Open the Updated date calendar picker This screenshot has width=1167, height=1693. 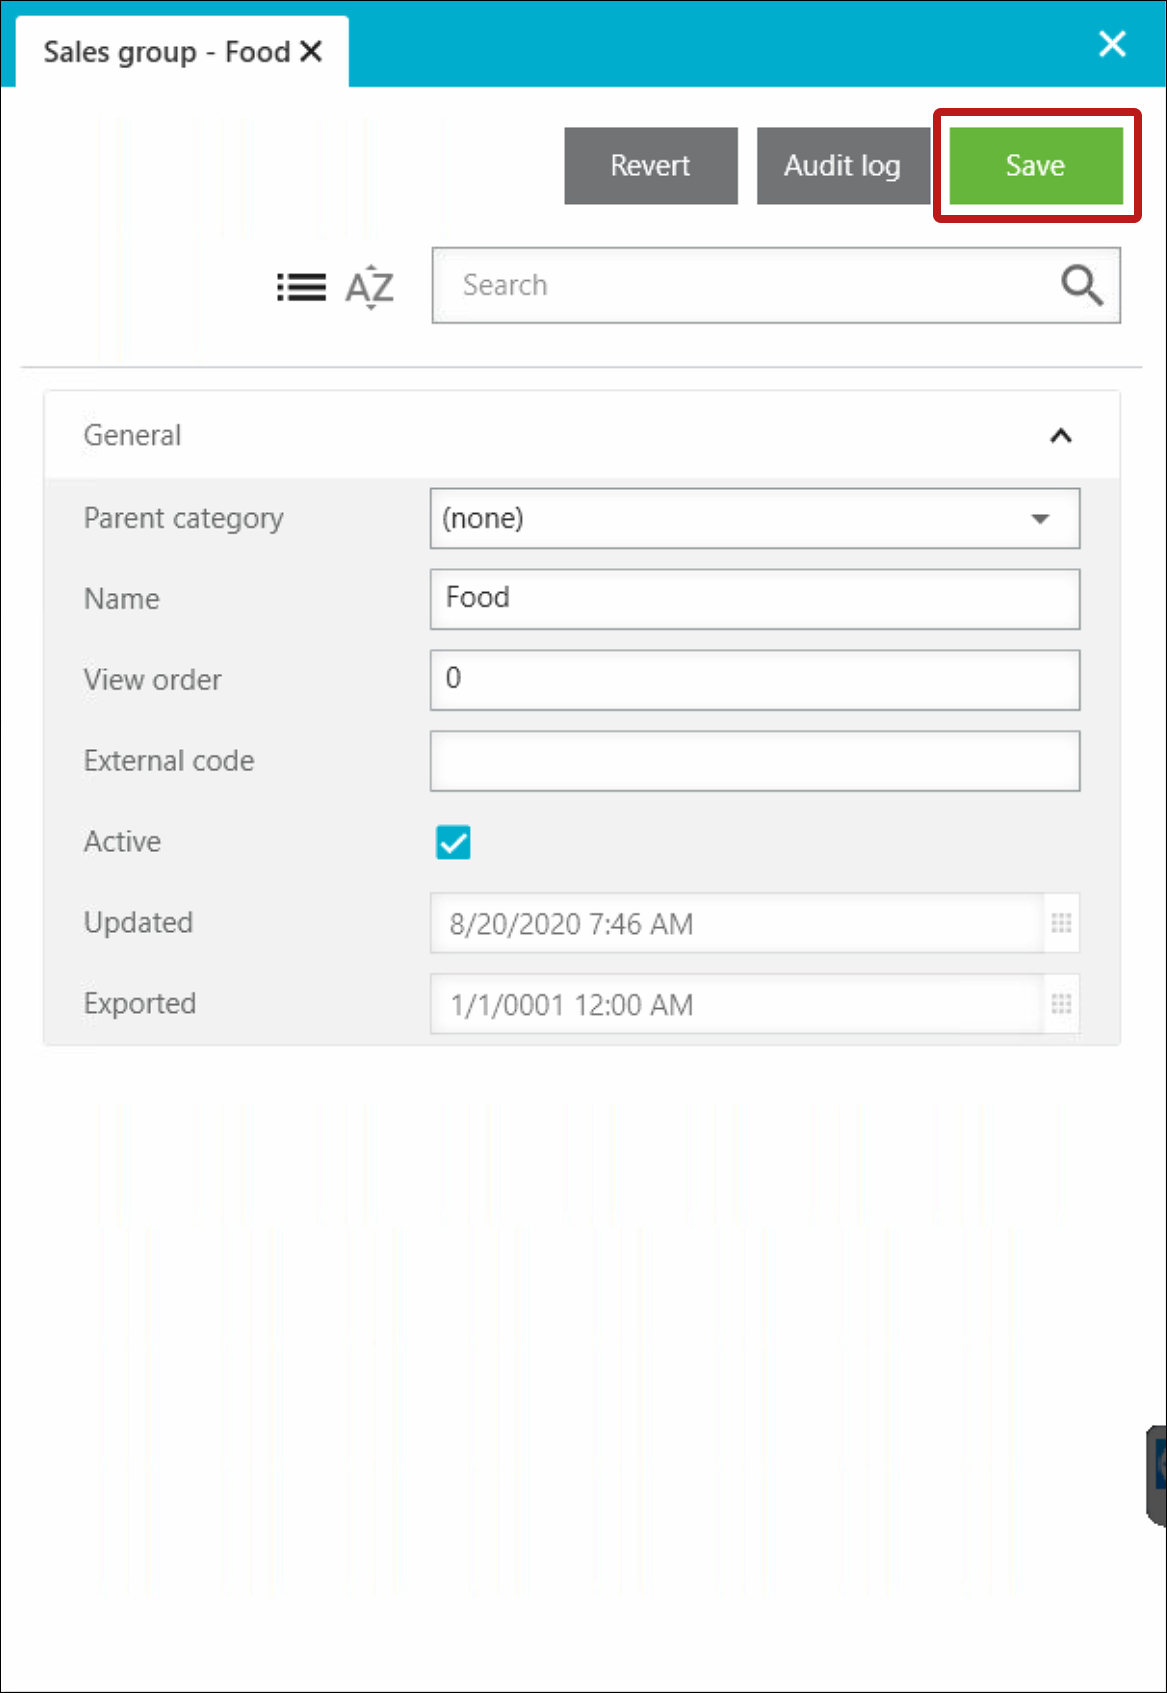point(1062,923)
